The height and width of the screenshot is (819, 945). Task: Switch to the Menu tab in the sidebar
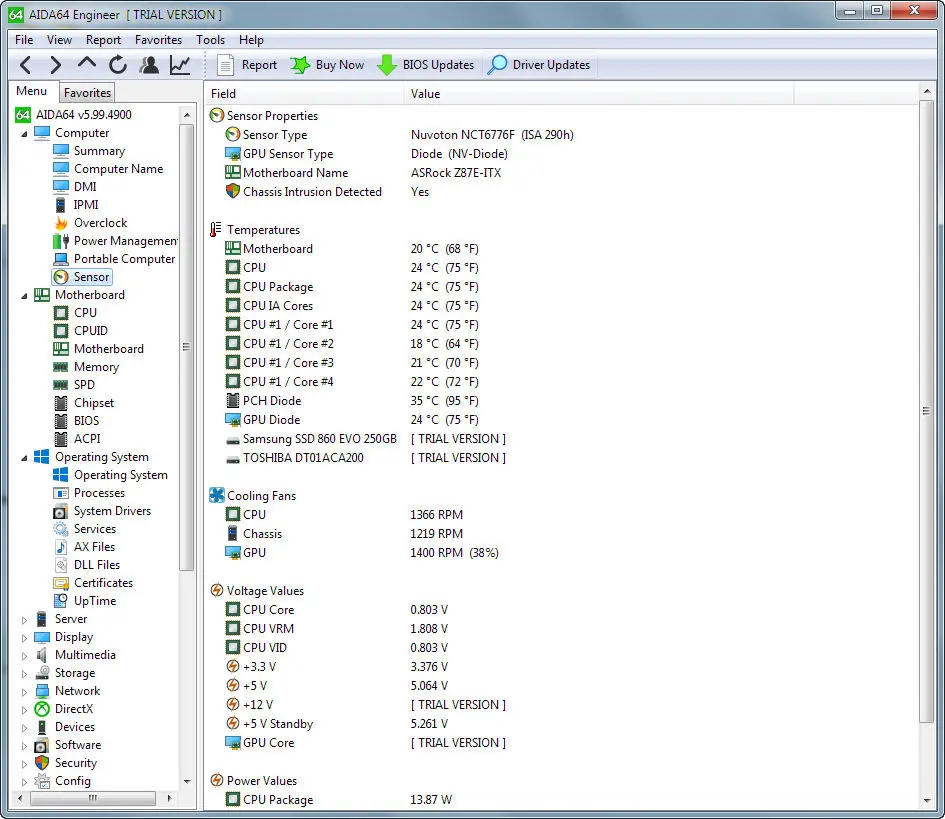32,91
